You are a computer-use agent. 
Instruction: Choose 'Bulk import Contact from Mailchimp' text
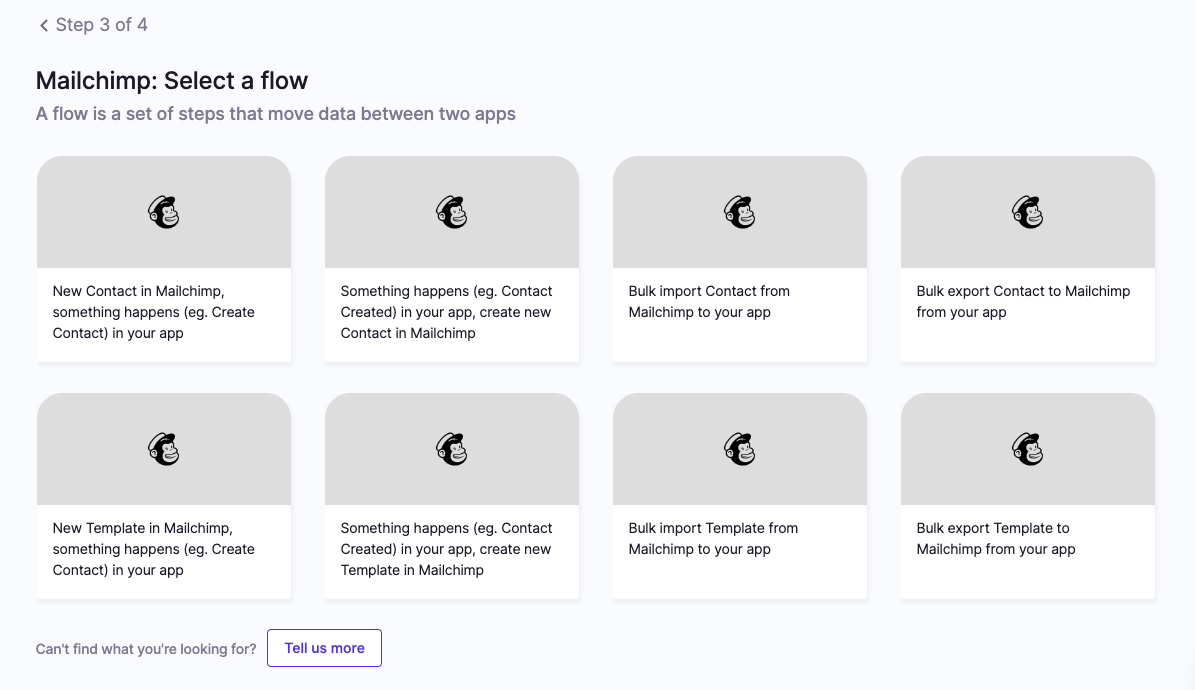(710, 302)
